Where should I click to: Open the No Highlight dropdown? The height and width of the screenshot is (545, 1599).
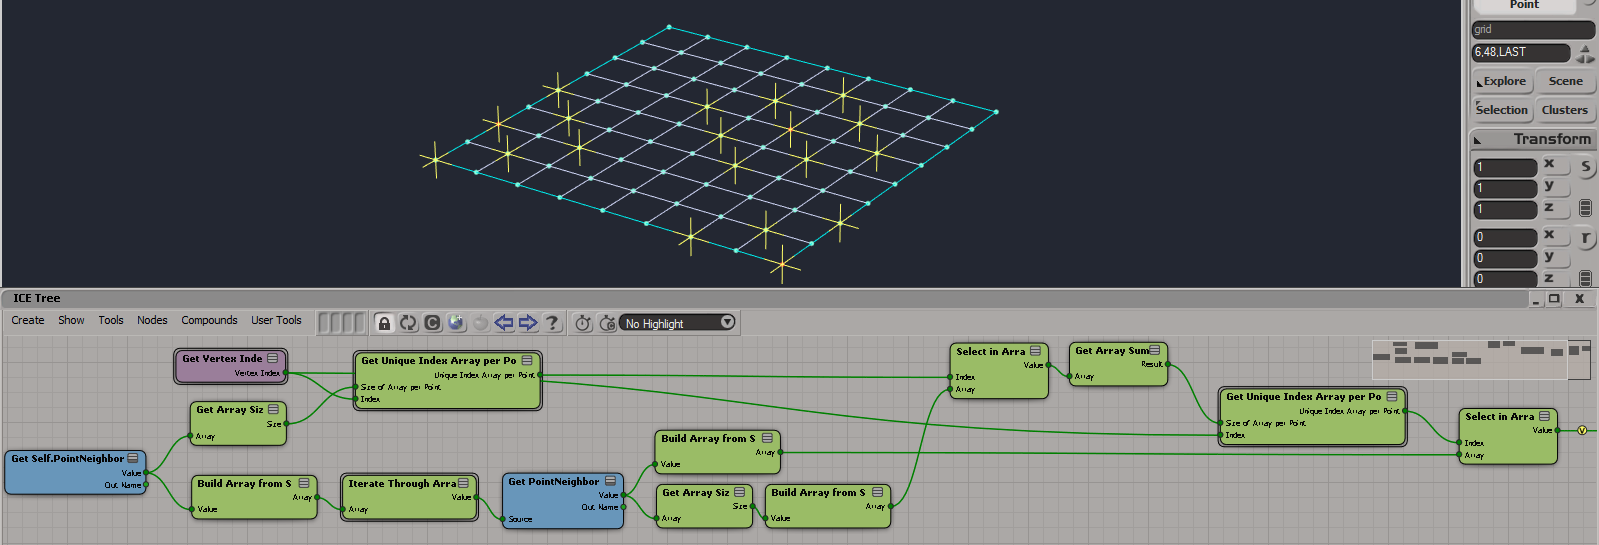point(727,322)
